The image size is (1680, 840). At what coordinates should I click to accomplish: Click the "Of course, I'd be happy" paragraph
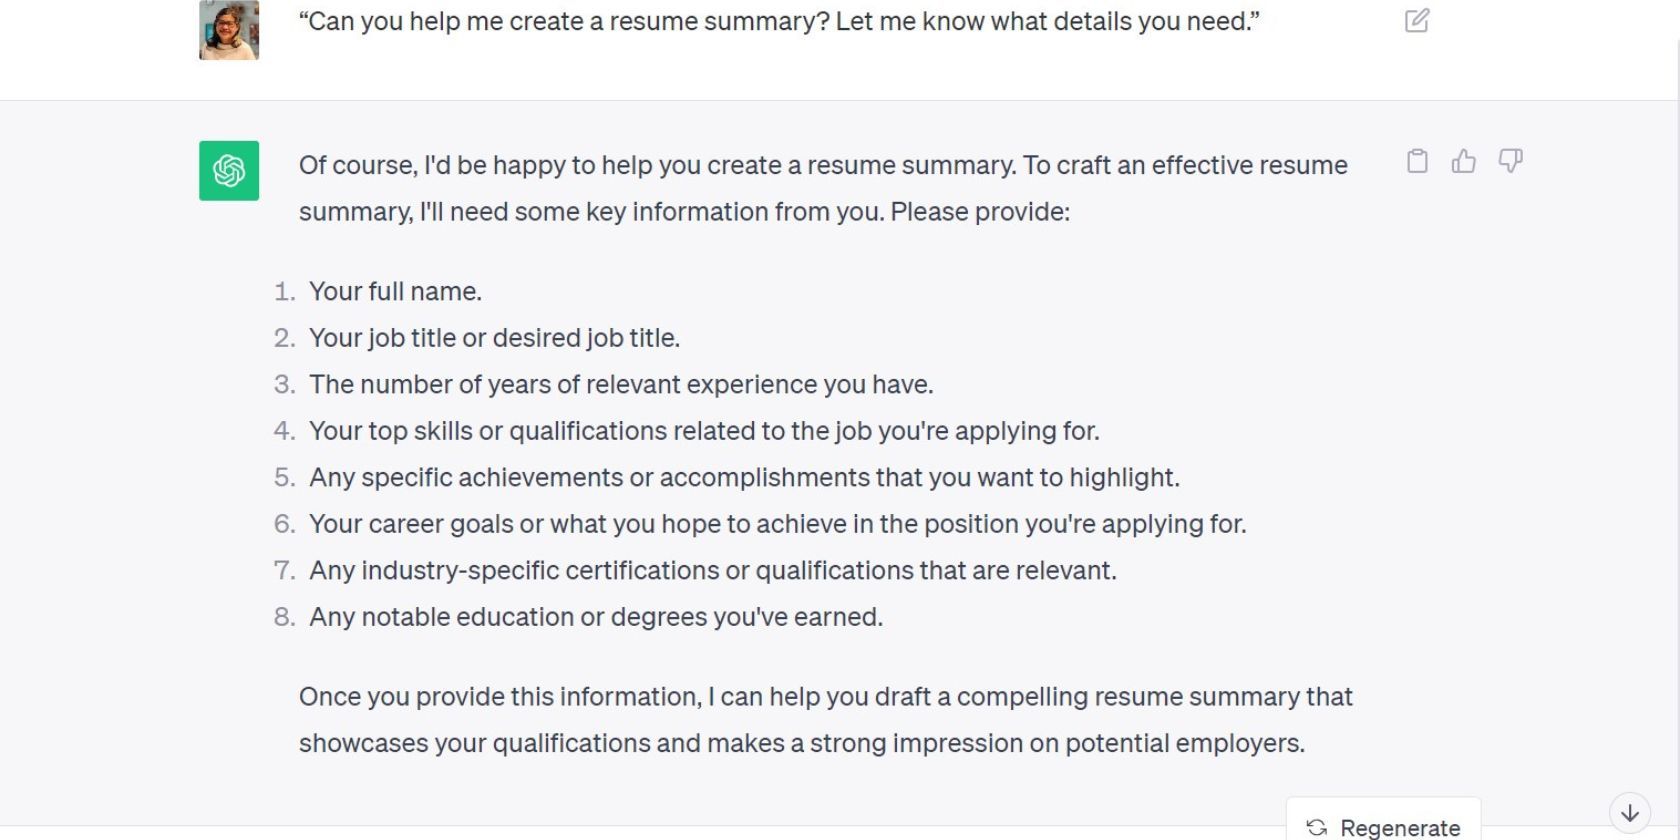[822, 188]
